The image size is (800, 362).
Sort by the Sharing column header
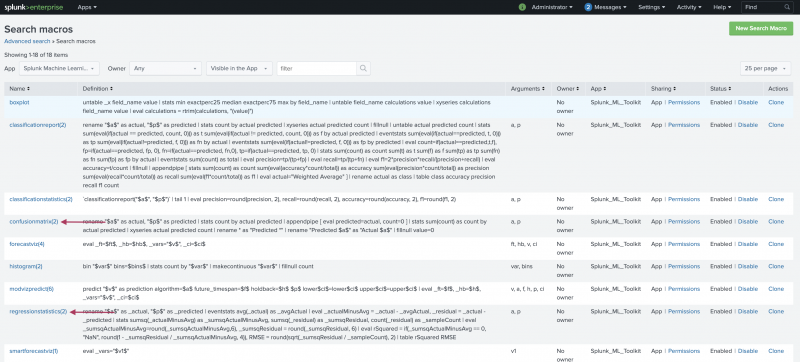tap(663, 89)
